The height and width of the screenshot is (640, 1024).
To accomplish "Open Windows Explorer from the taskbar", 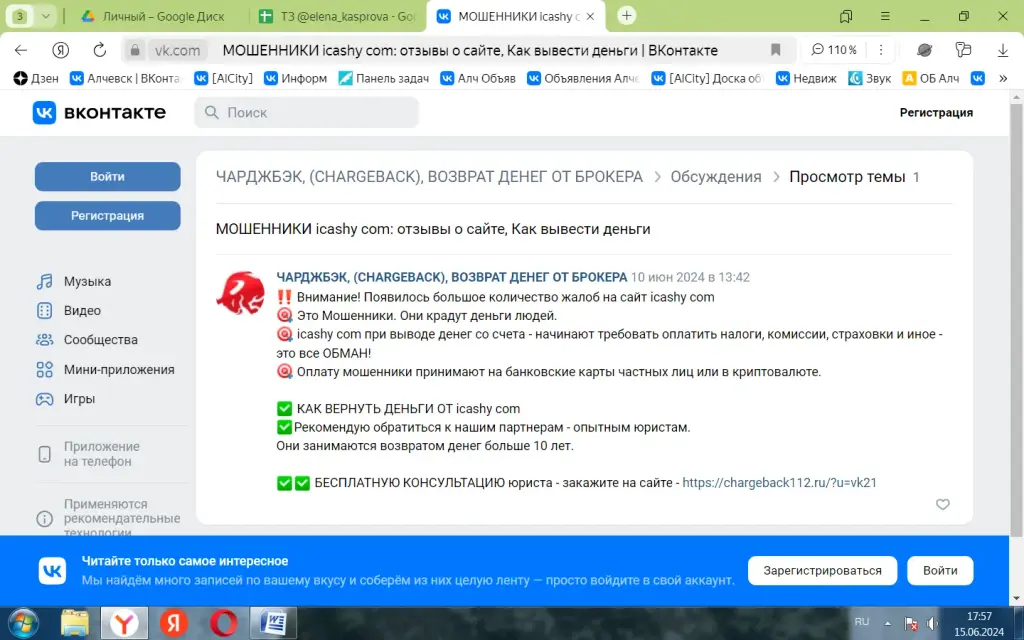I will pyautogui.click(x=74, y=622).
